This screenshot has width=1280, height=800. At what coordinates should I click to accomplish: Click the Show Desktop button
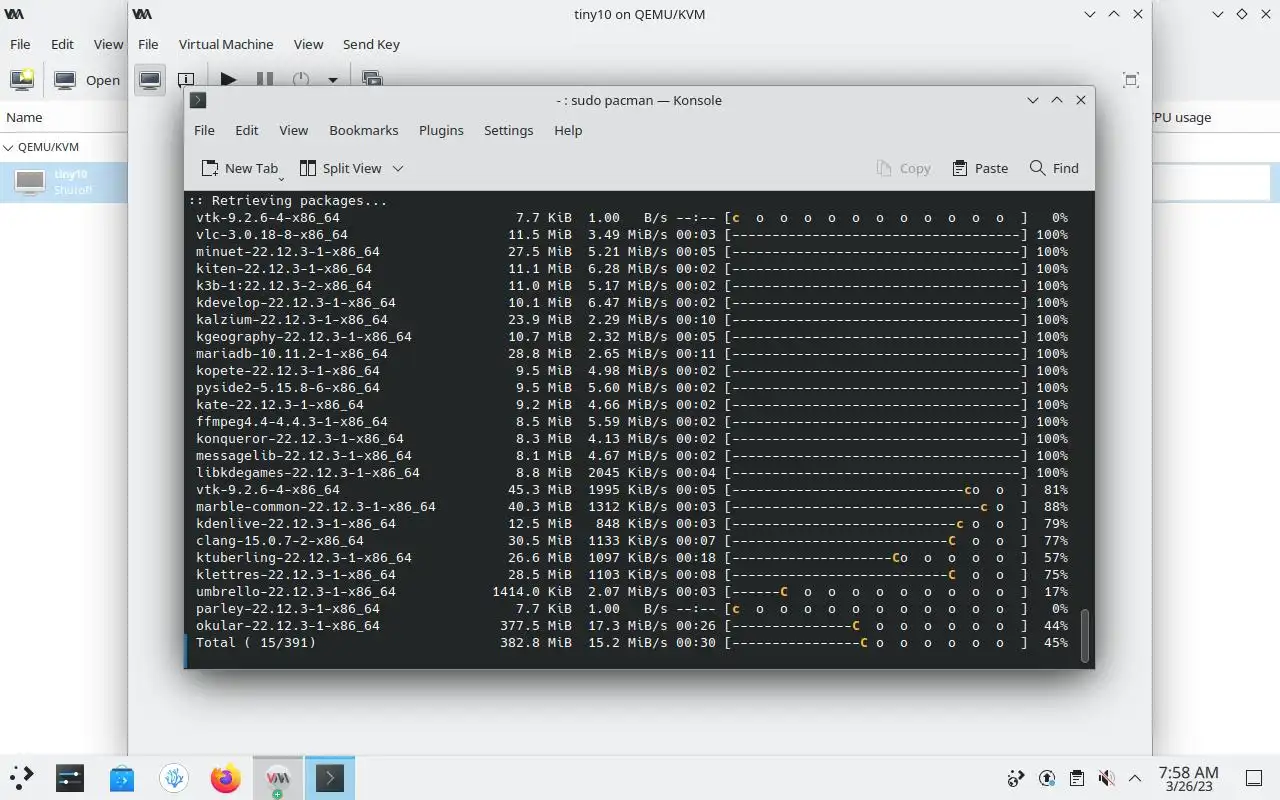tap(1254, 778)
